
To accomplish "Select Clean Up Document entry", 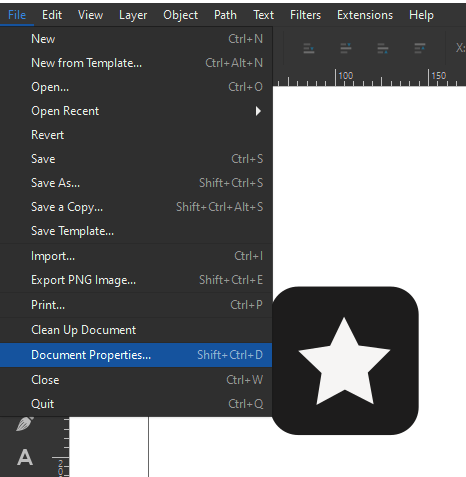I will 136,330.
